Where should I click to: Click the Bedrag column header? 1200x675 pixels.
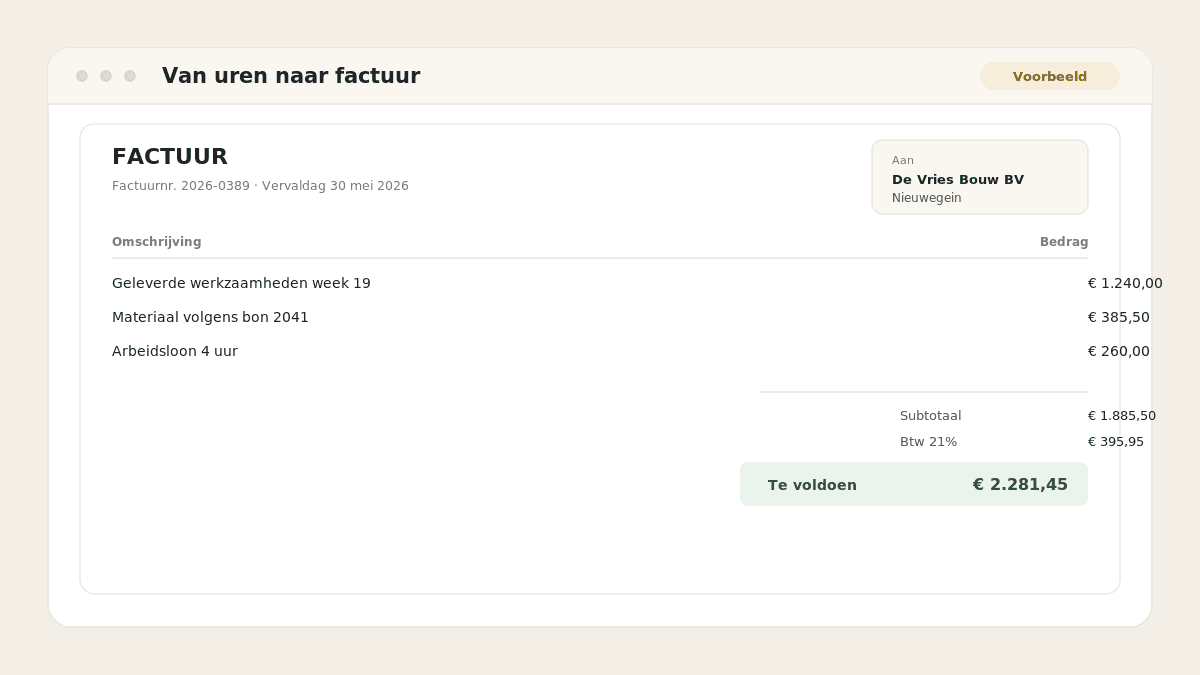point(1064,242)
